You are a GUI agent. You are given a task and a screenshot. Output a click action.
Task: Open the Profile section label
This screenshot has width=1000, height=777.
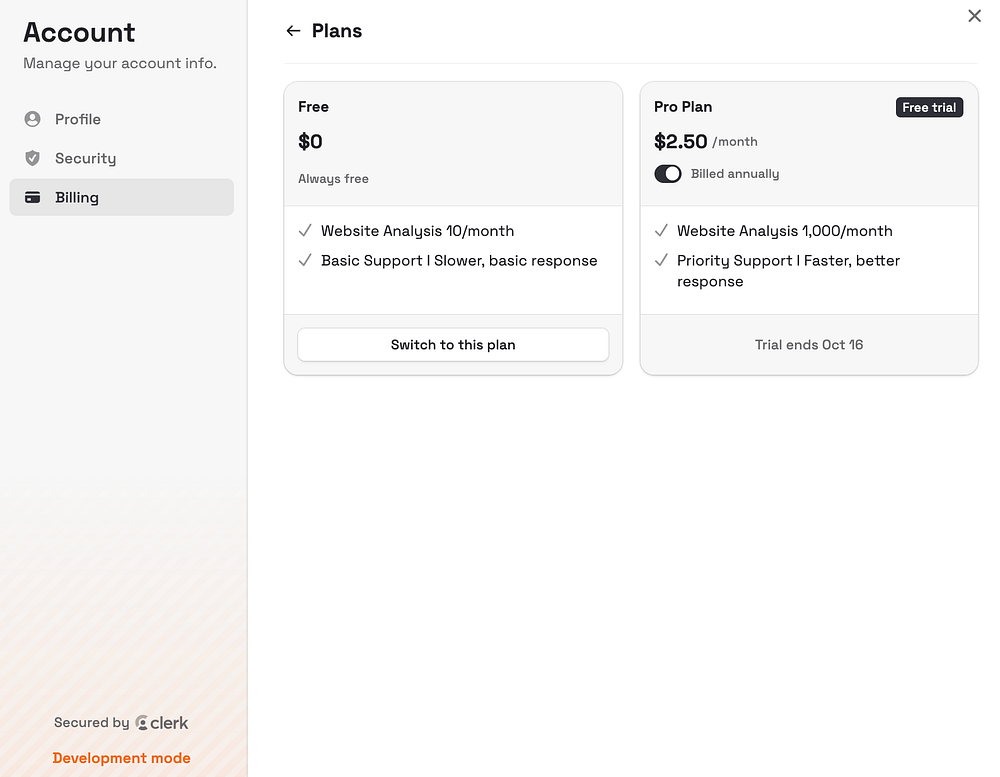pos(78,119)
